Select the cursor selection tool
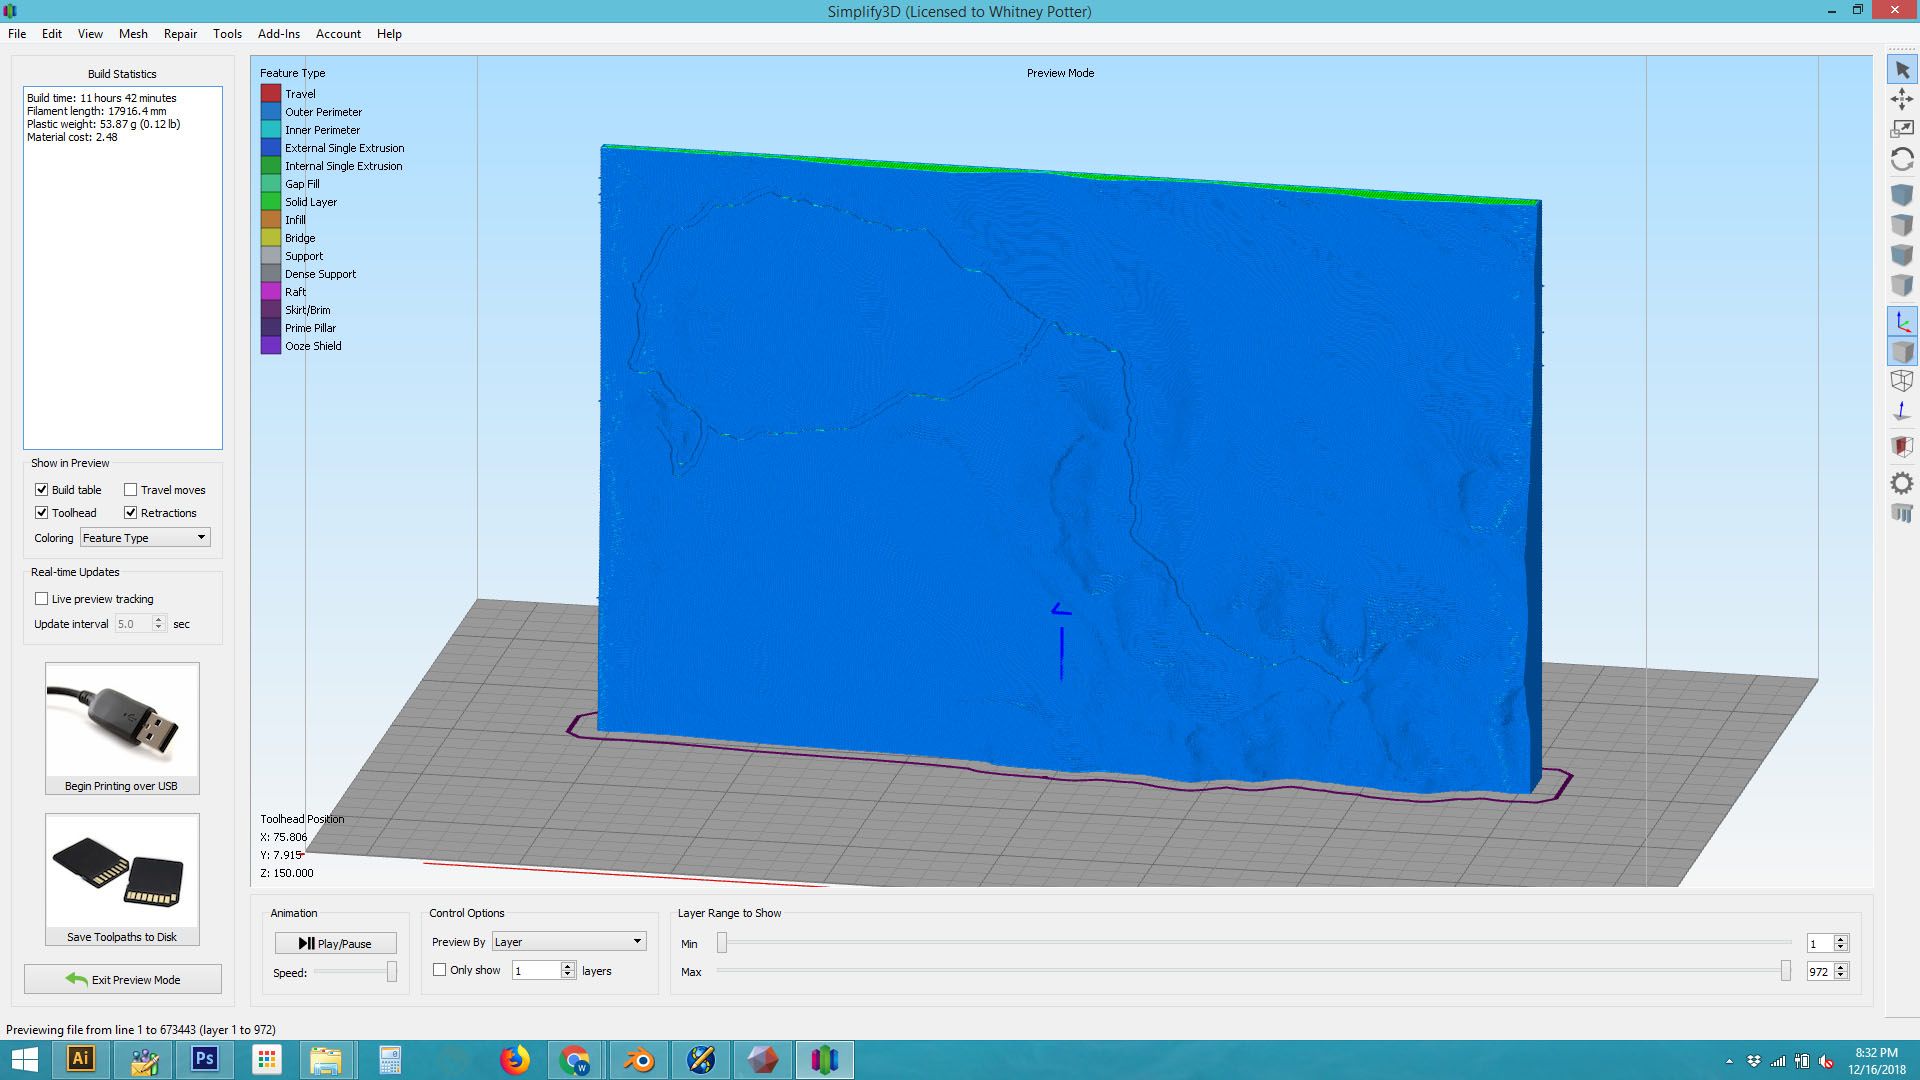This screenshot has width=1920, height=1080. (x=1903, y=70)
